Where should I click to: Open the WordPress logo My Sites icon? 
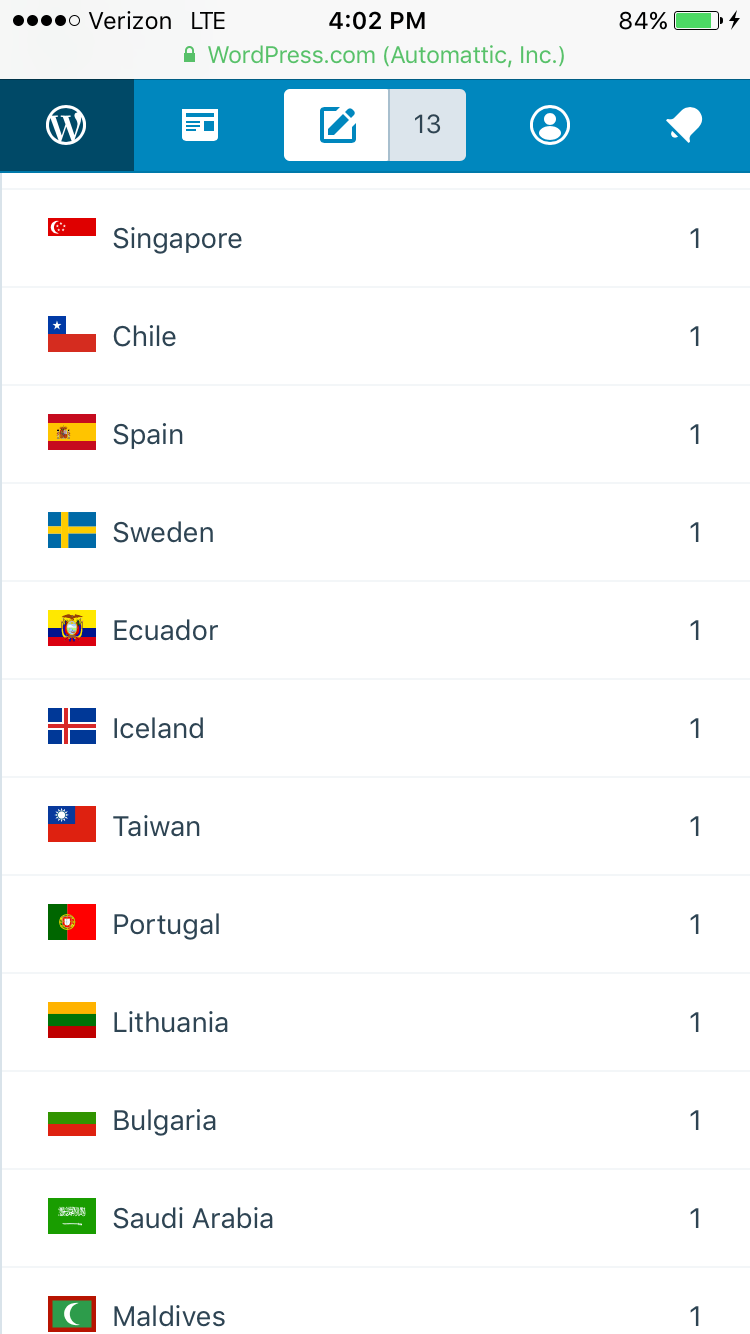coord(66,125)
